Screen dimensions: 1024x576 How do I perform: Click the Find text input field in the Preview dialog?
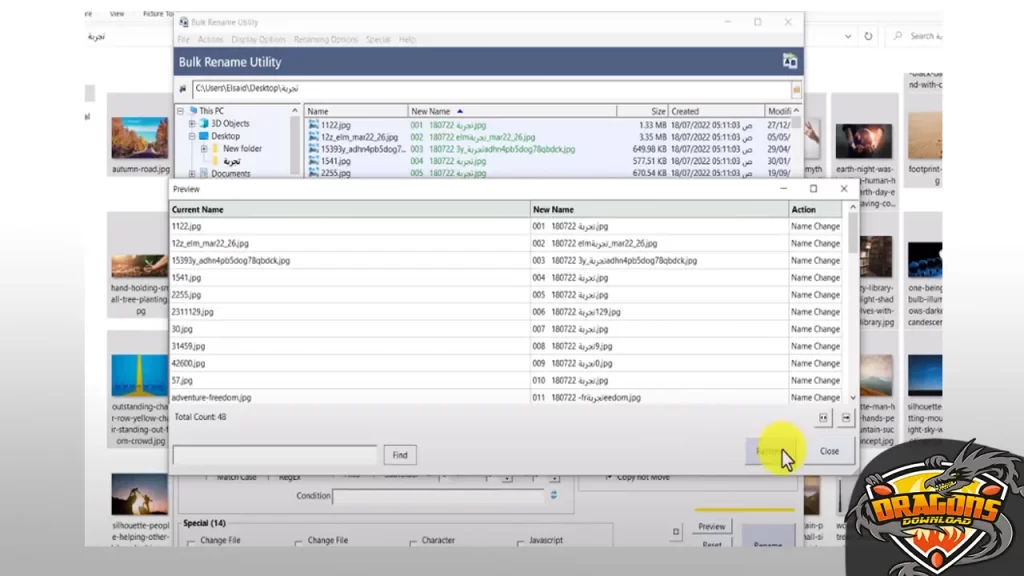point(275,455)
